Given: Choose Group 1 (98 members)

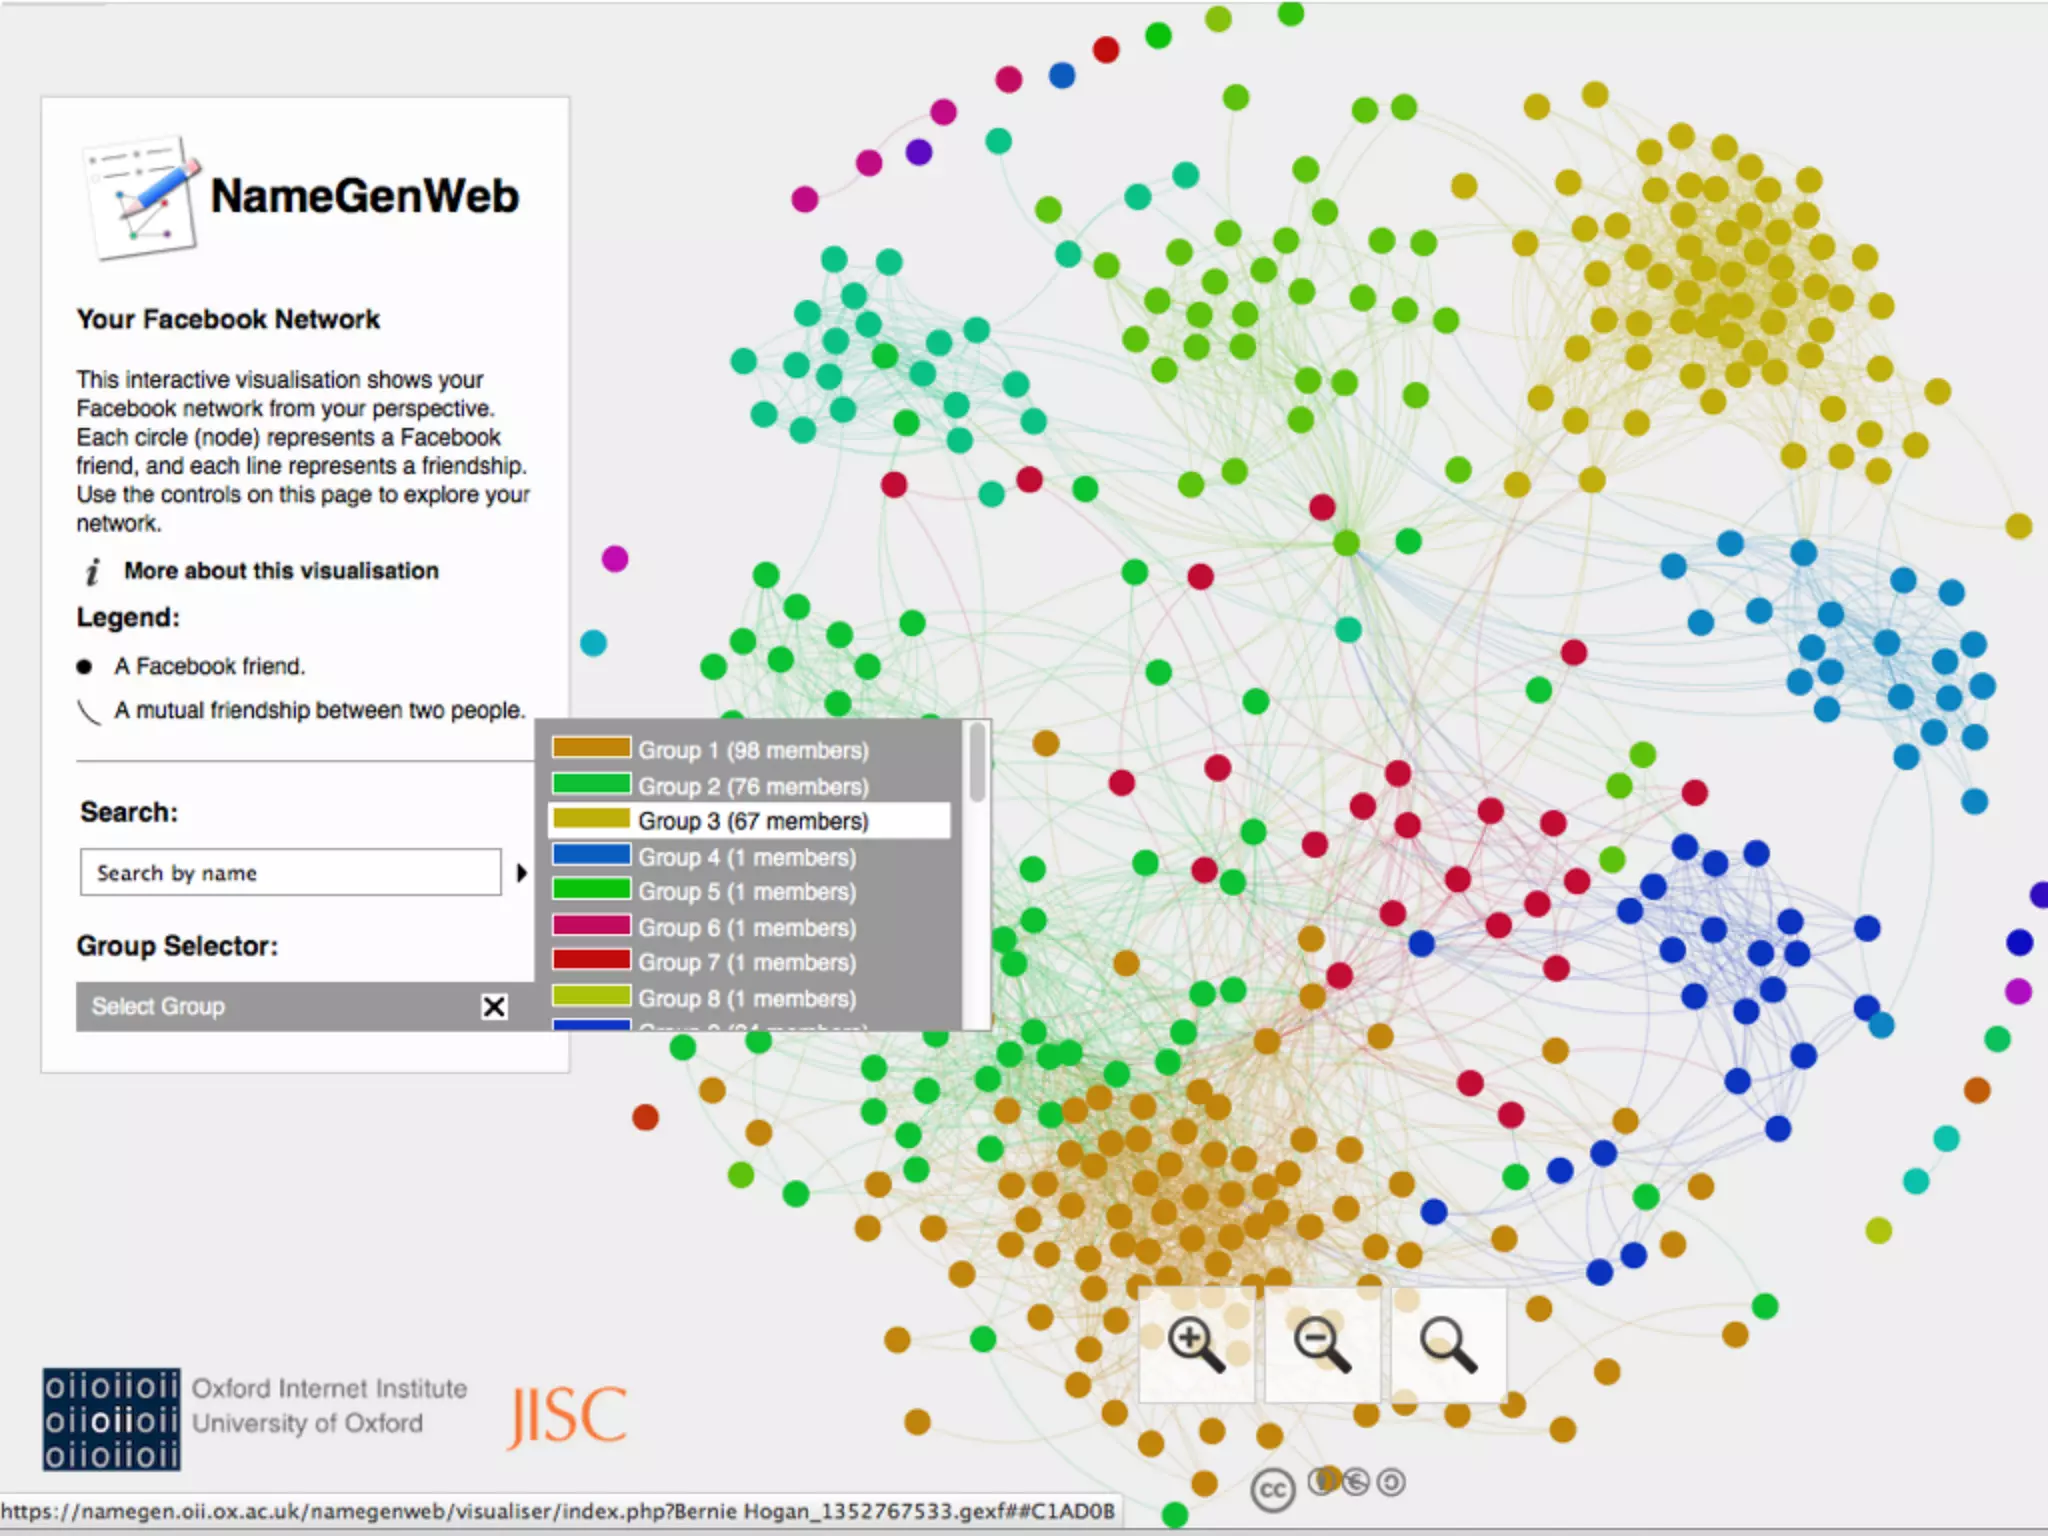Looking at the screenshot, I should pyautogui.click(x=753, y=750).
